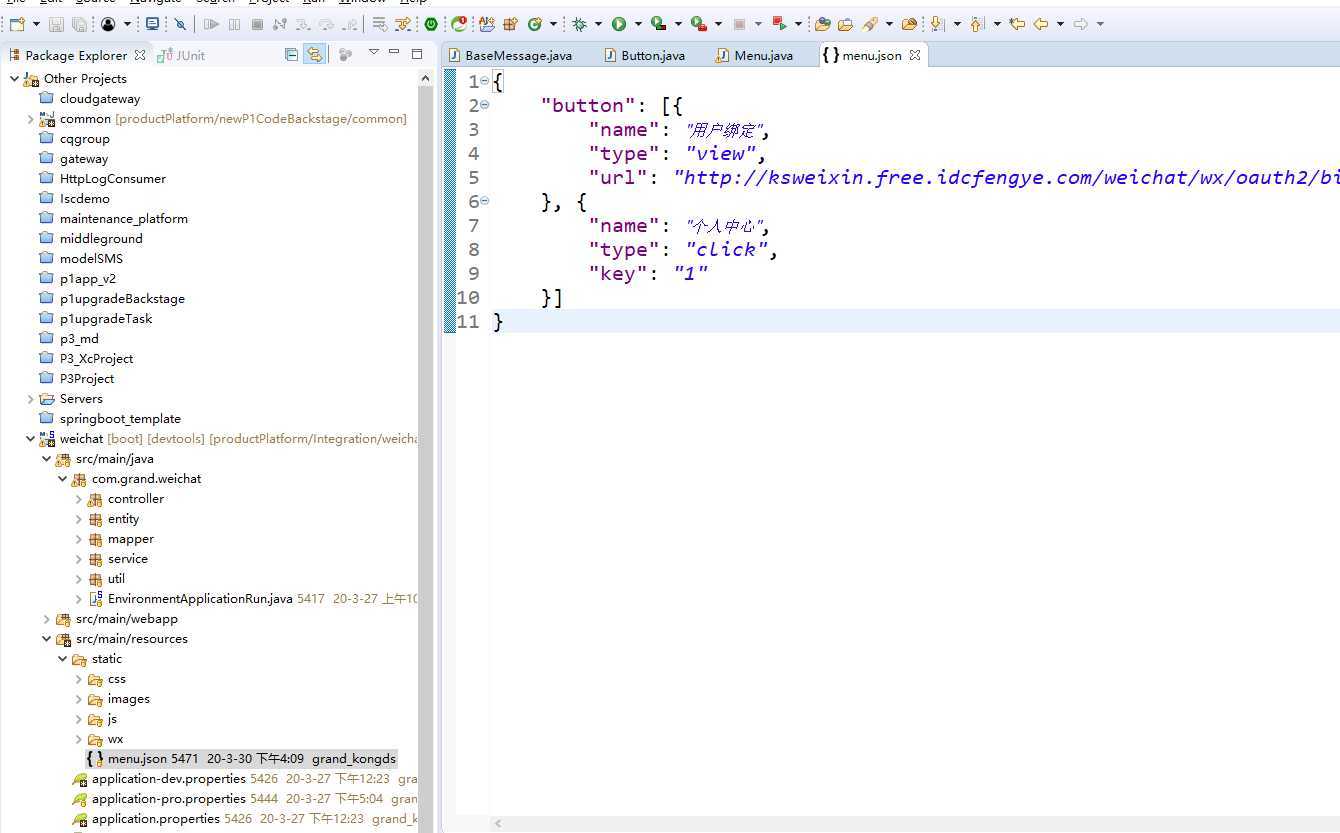Switch to the Menu.java editor tab
Viewport: 1340px width, 833px height.
755,56
